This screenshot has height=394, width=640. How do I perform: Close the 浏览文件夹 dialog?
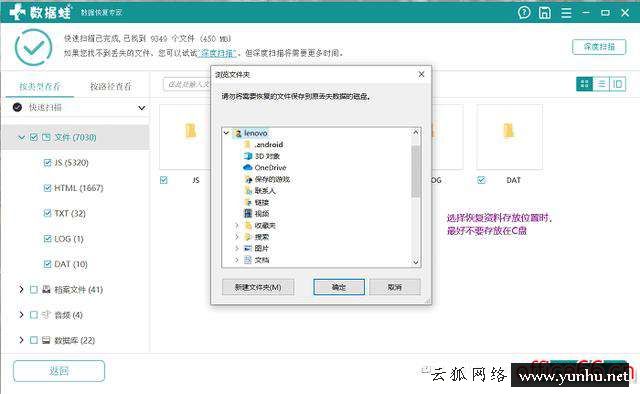pyautogui.click(x=422, y=74)
